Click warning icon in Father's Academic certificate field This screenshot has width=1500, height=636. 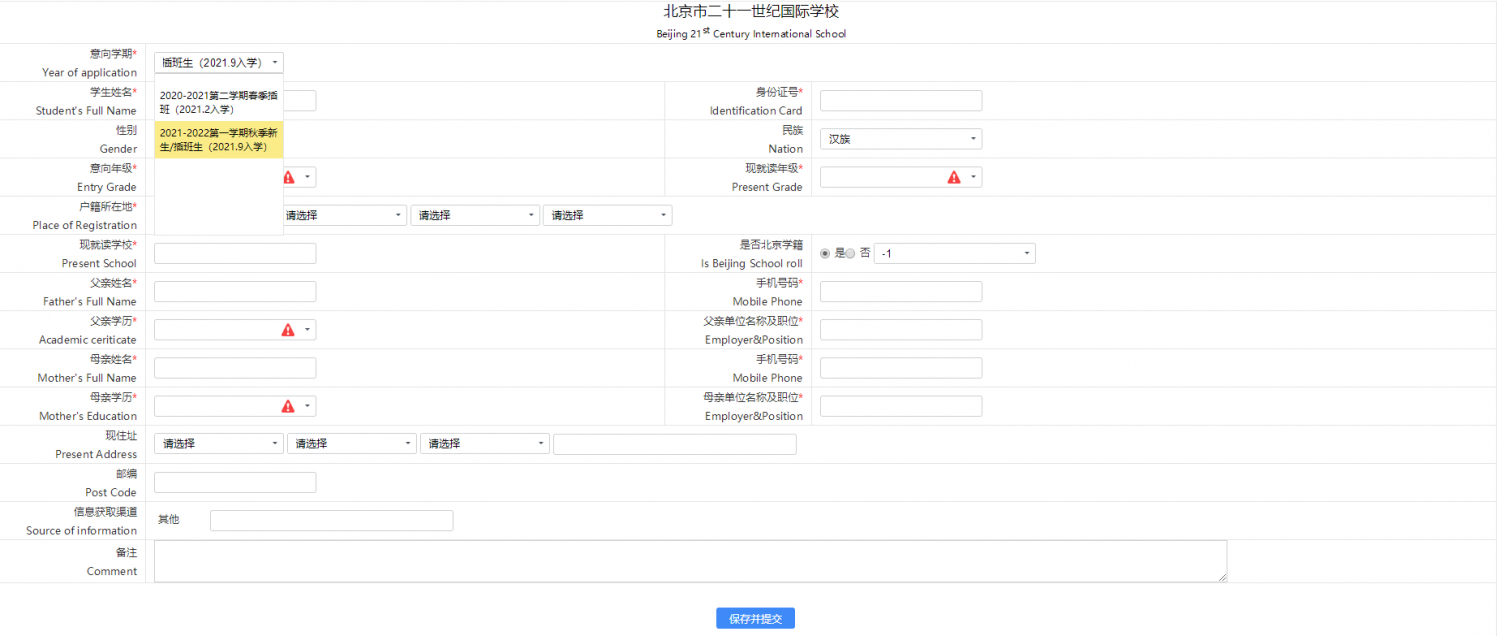click(x=288, y=330)
